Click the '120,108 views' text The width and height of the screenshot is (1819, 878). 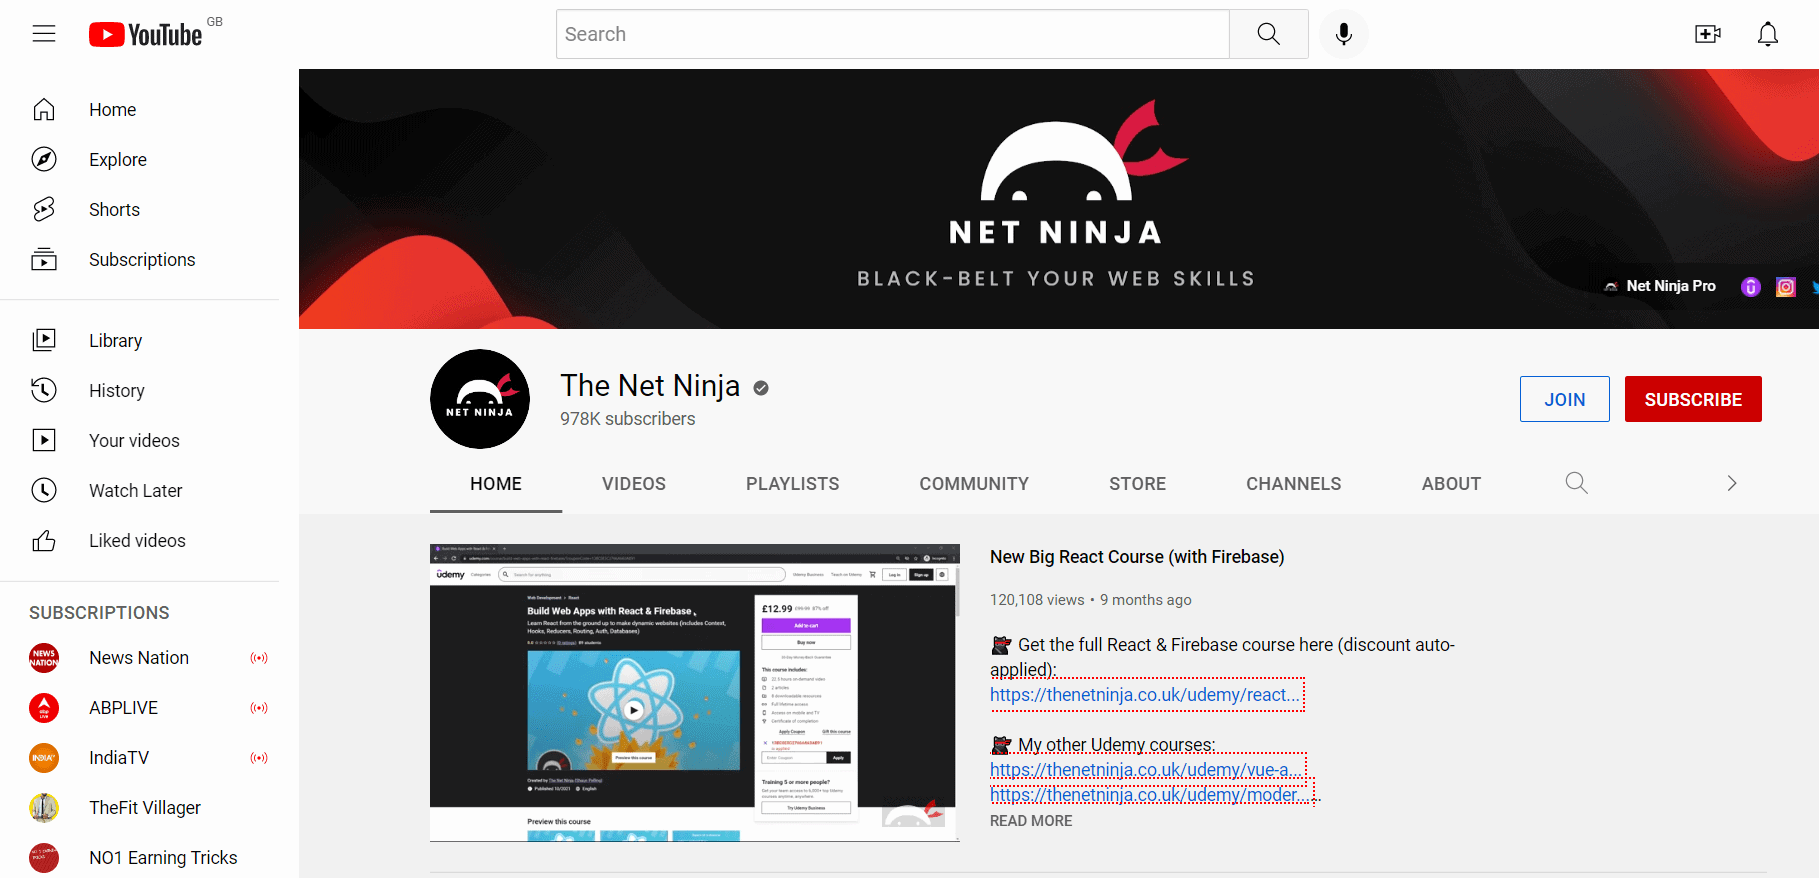[x=1037, y=600]
